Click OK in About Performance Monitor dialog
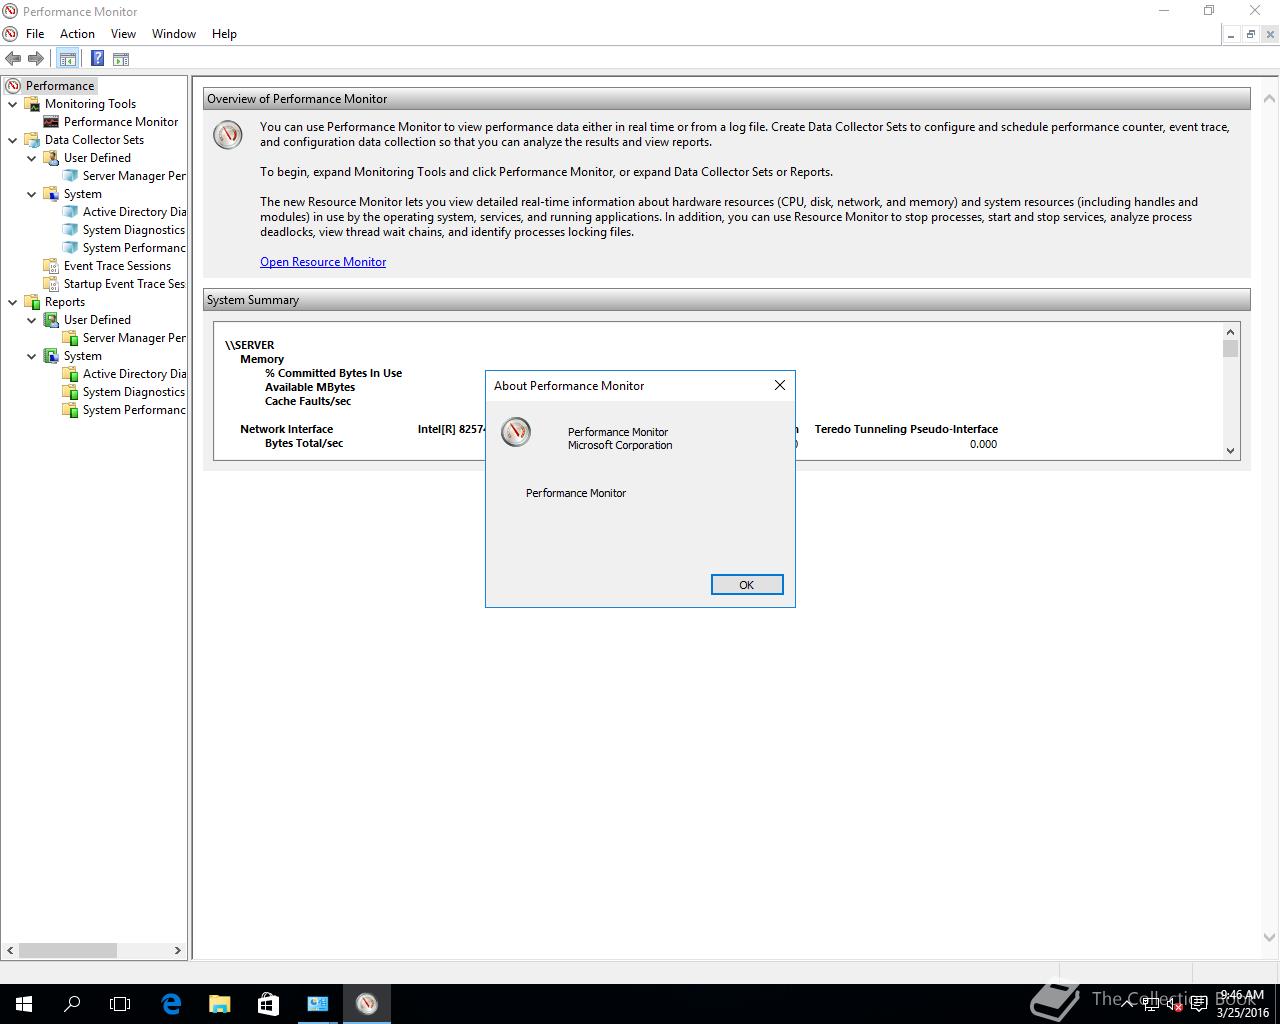1280x1024 pixels. click(x=747, y=585)
